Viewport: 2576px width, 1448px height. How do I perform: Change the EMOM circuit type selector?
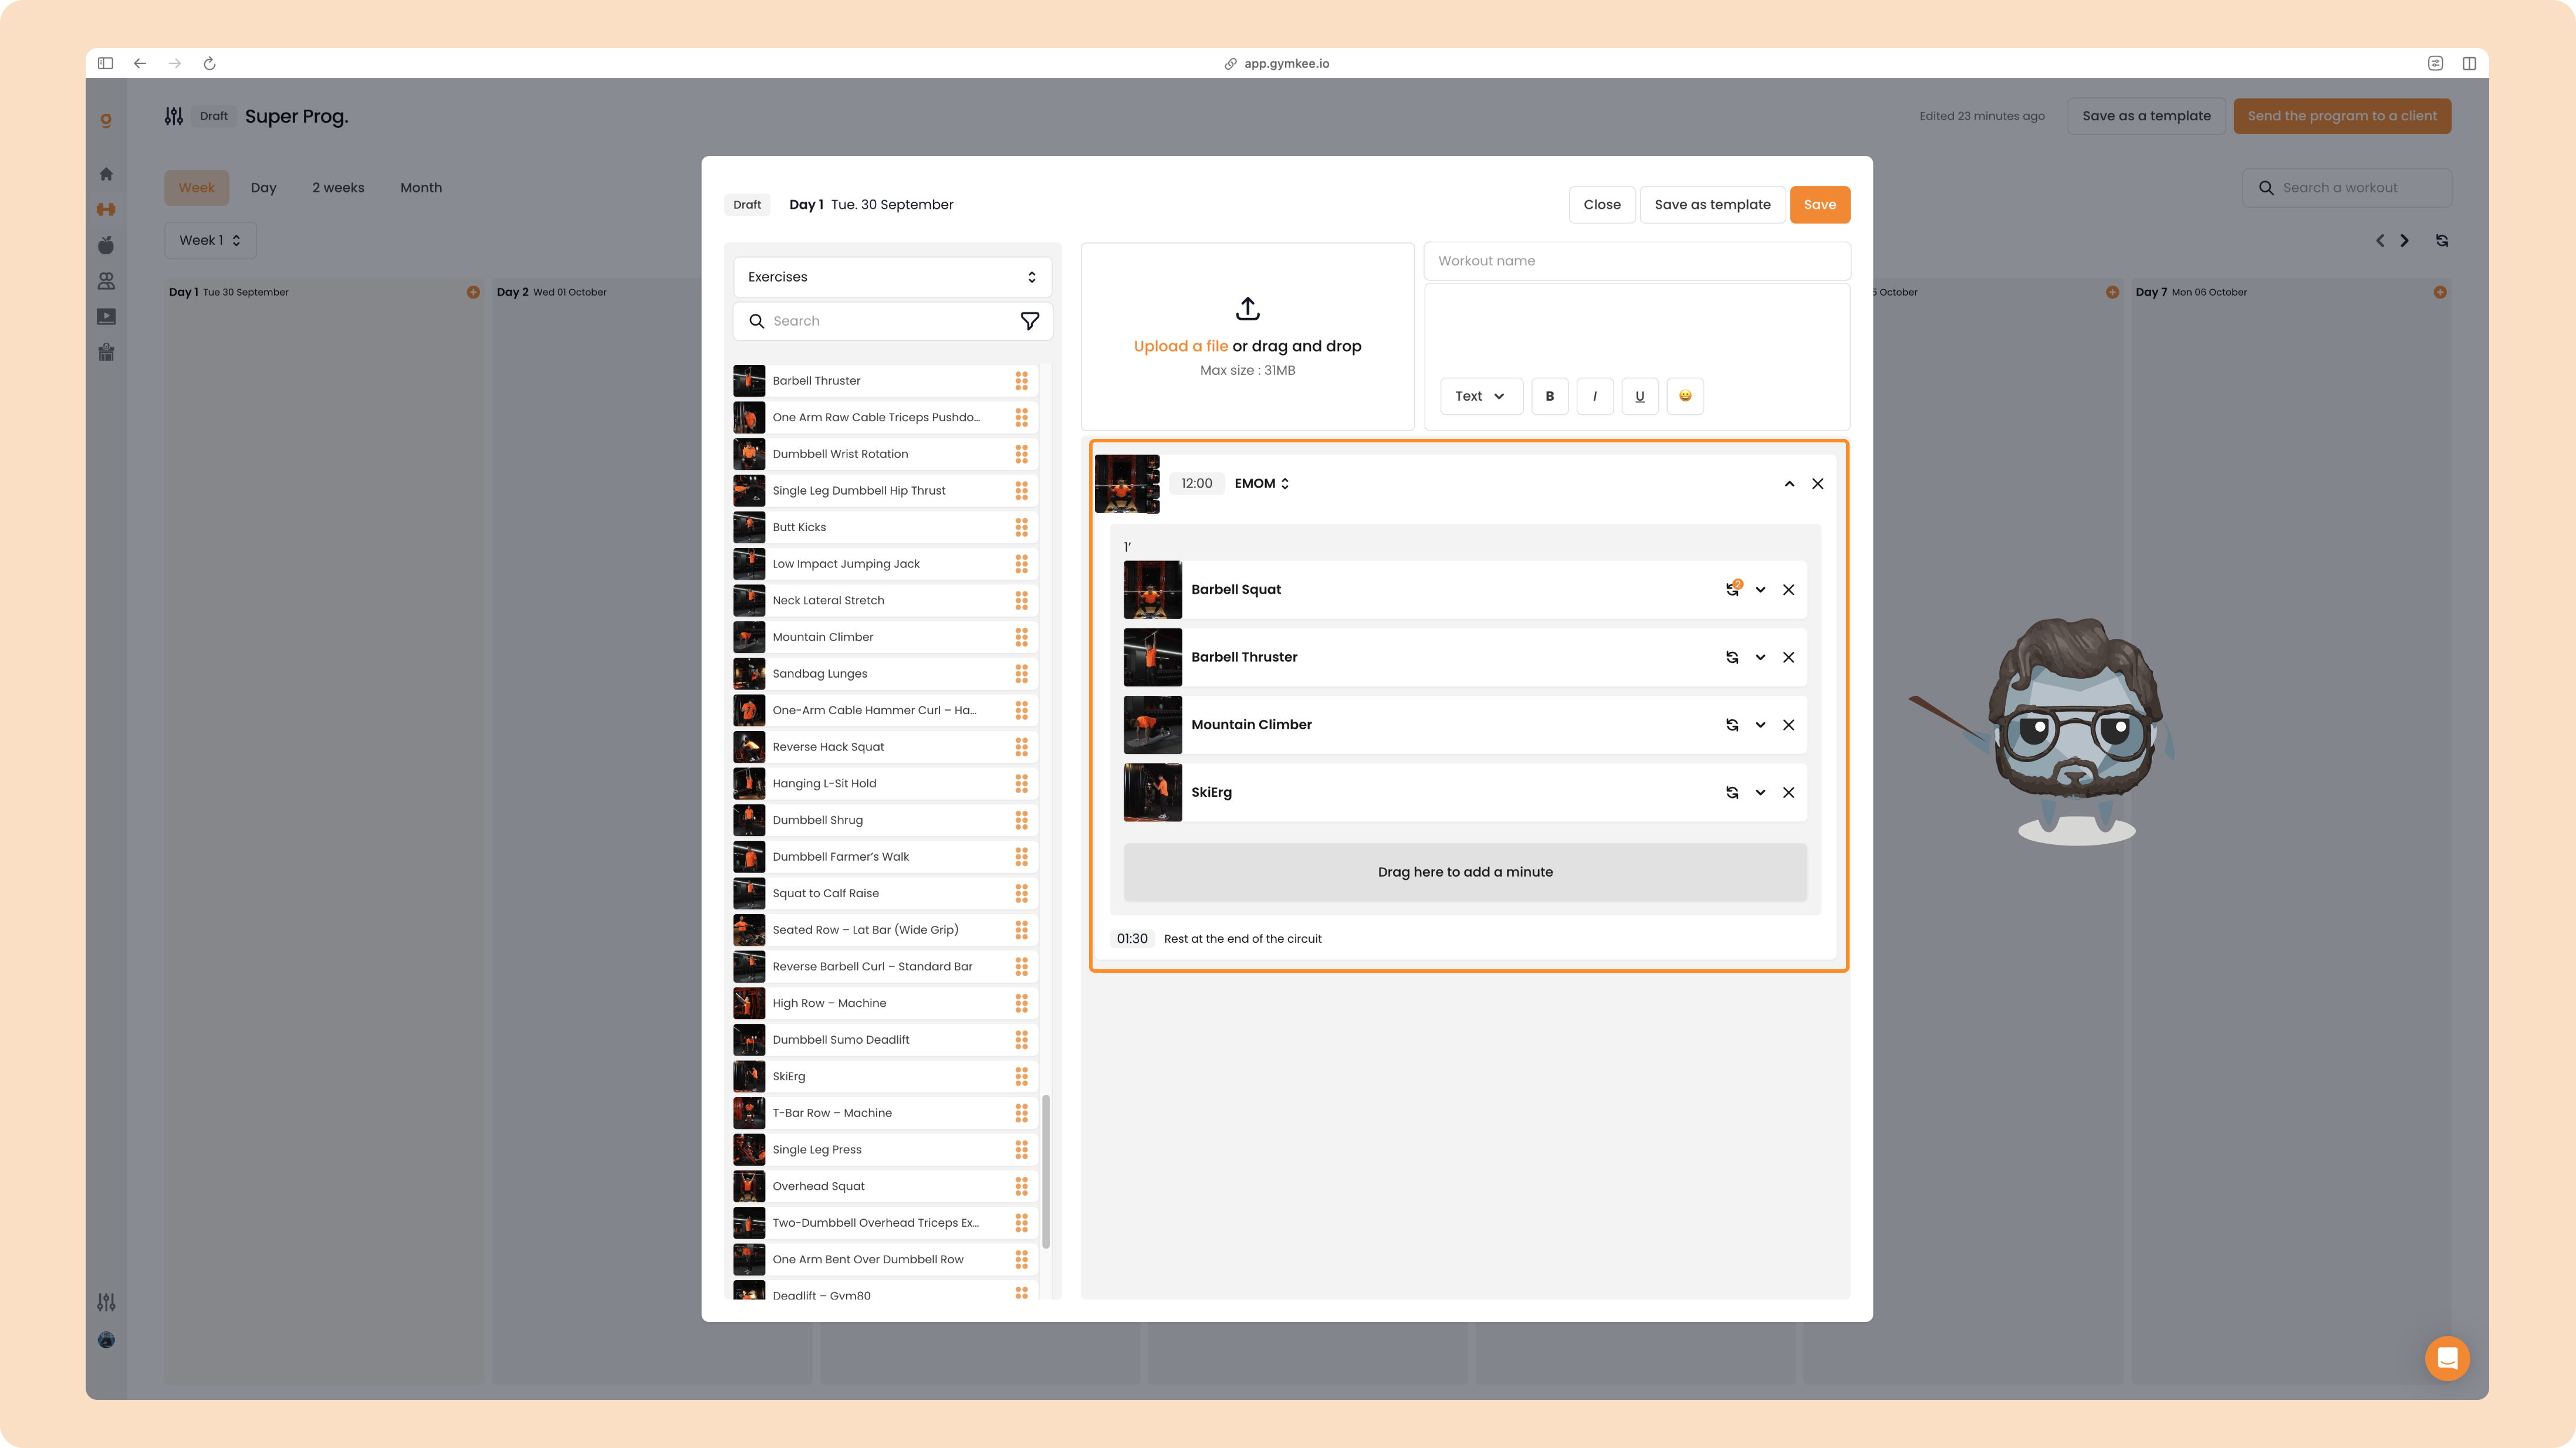(1261, 483)
